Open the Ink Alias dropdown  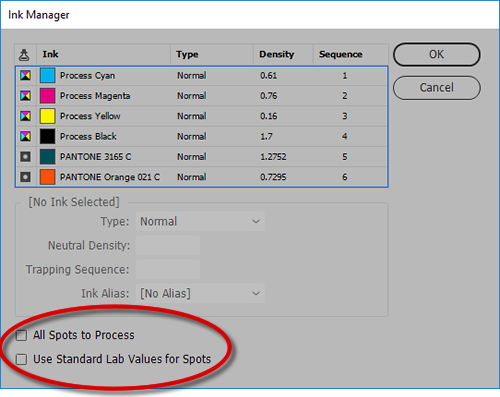(200, 293)
